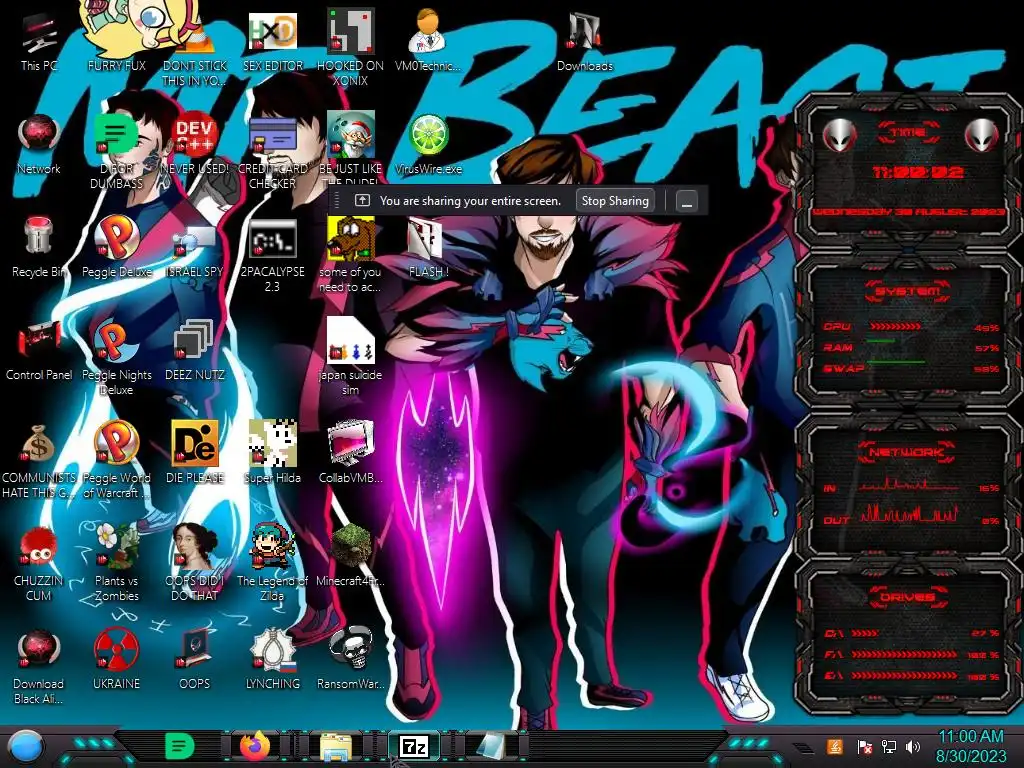The width and height of the screenshot is (1024, 768).
Task: Open the Downloads folder shortcut
Action: click(585, 42)
